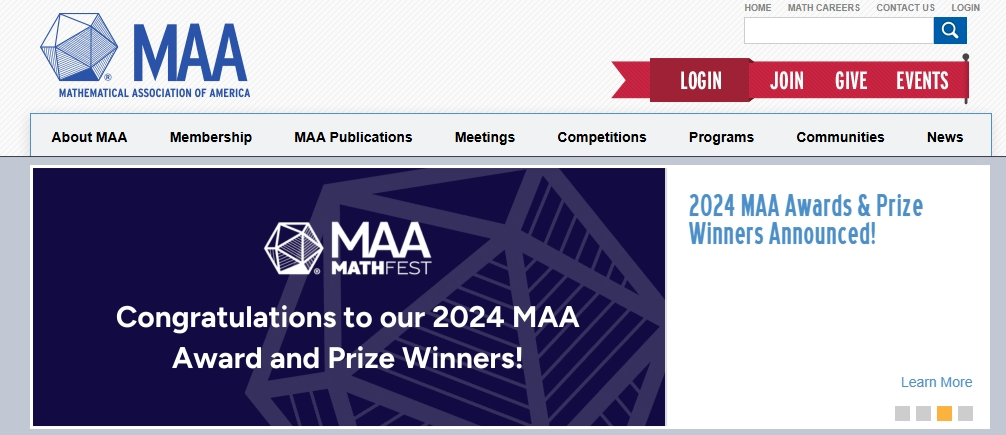
Task: Follow the Learn More link
Action: point(936,382)
